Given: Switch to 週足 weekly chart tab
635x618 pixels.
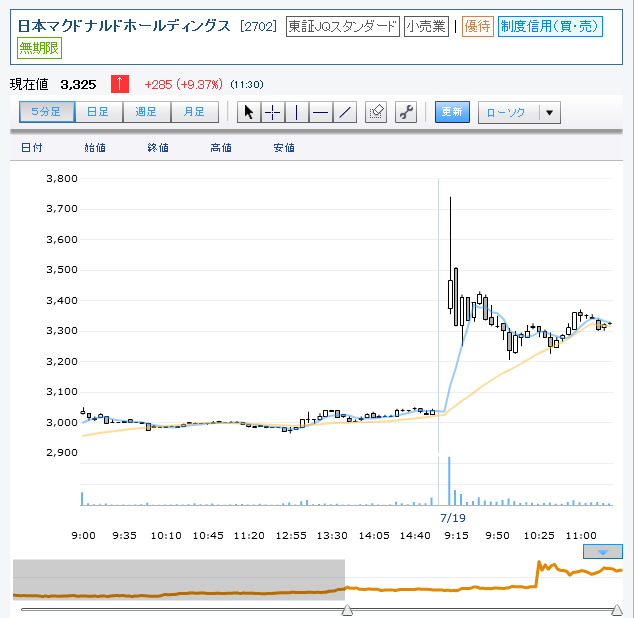Looking at the screenshot, I should [146, 112].
